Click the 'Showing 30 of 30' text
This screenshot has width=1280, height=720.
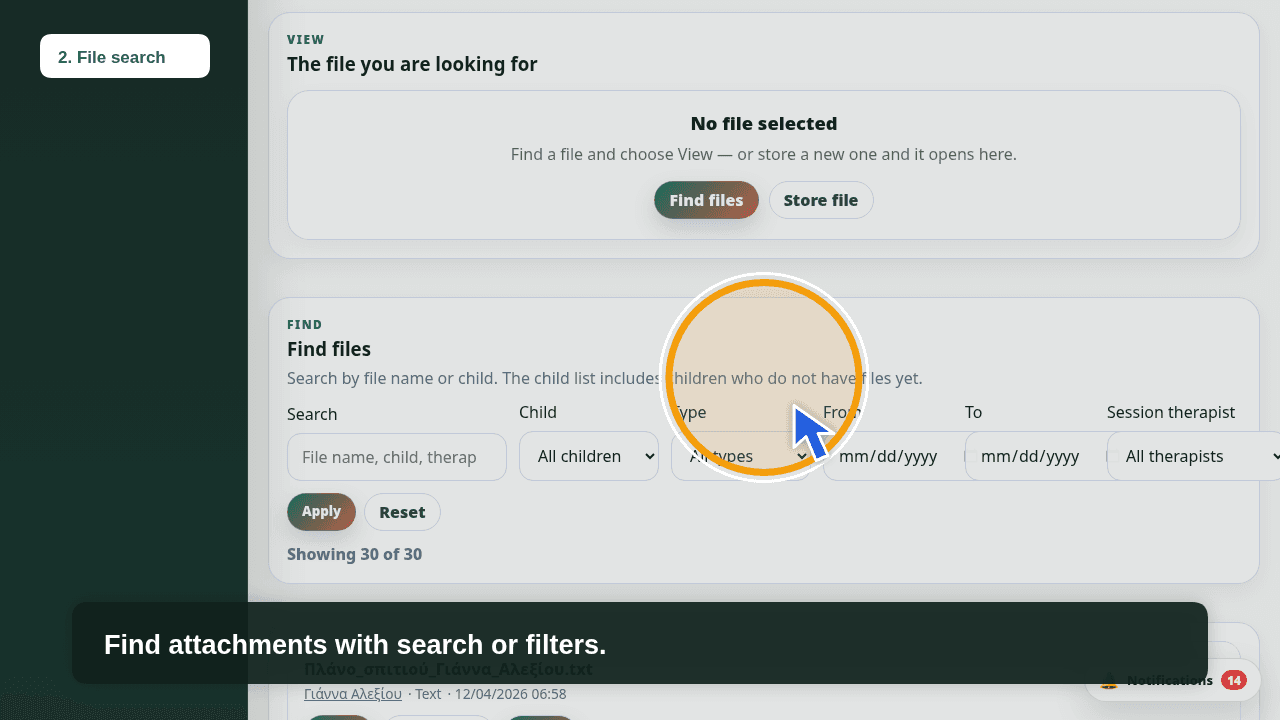(x=355, y=554)
